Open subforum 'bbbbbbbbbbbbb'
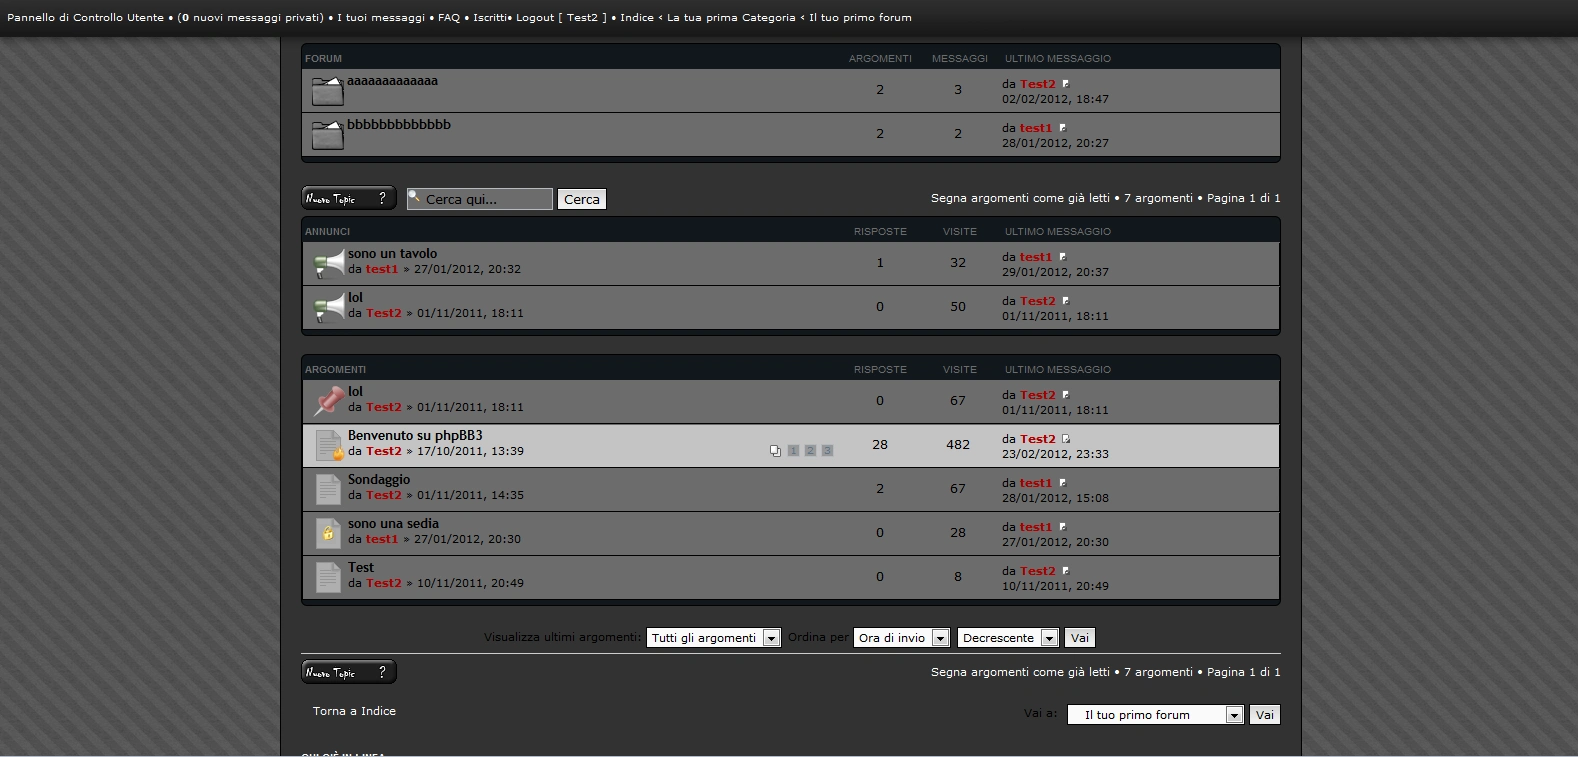 (399, 125)
